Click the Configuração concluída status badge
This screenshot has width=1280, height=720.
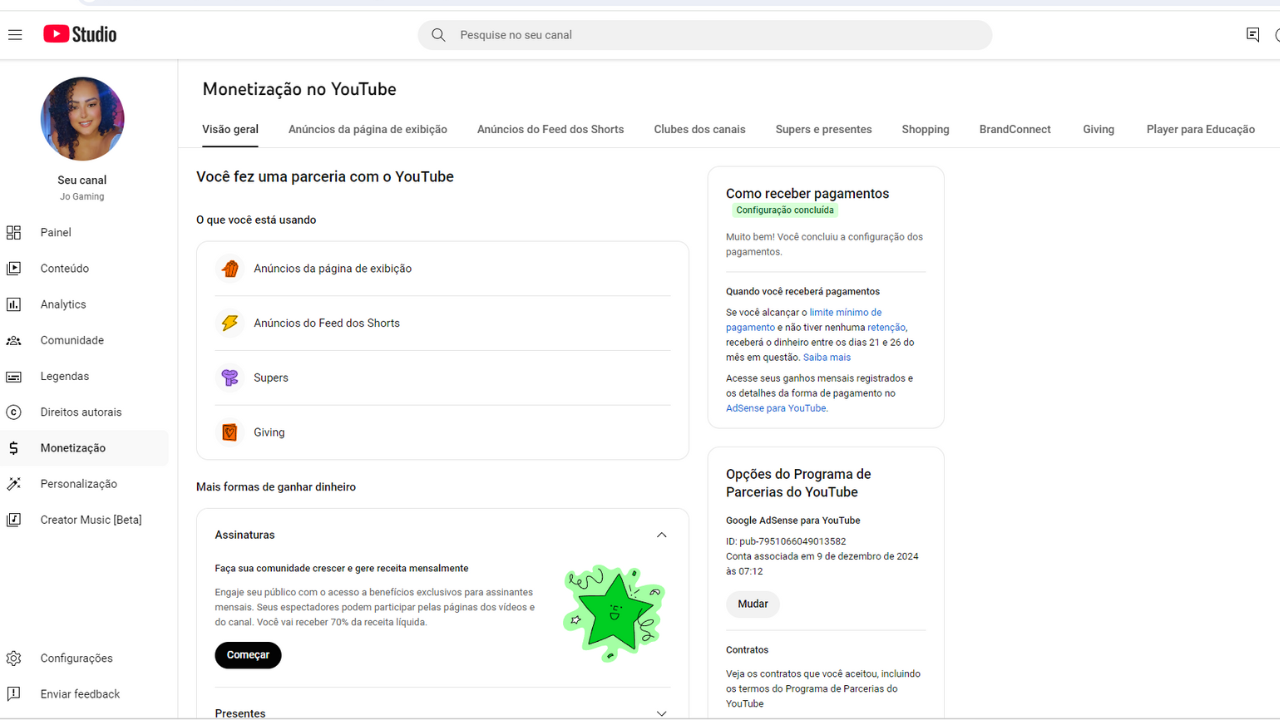coord(785,211)
